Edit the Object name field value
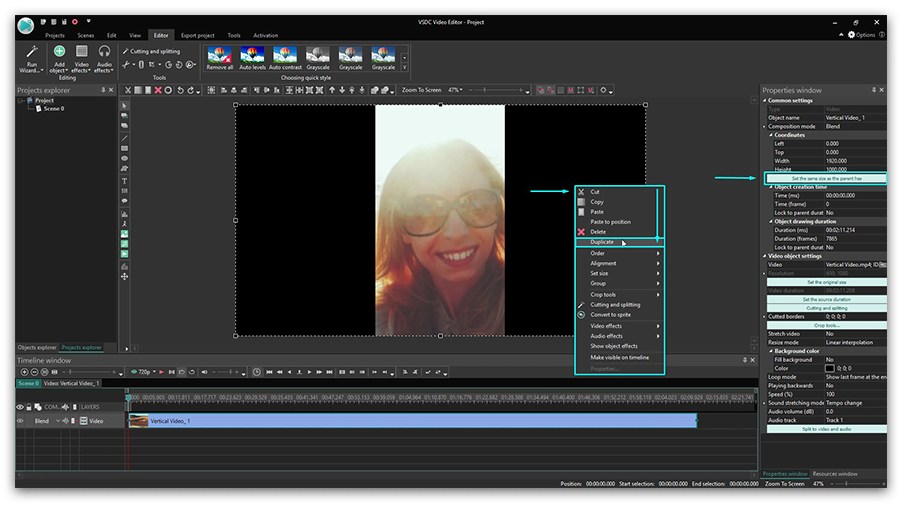The width and height of the screenshot is (900, 510). pos(855,118)
